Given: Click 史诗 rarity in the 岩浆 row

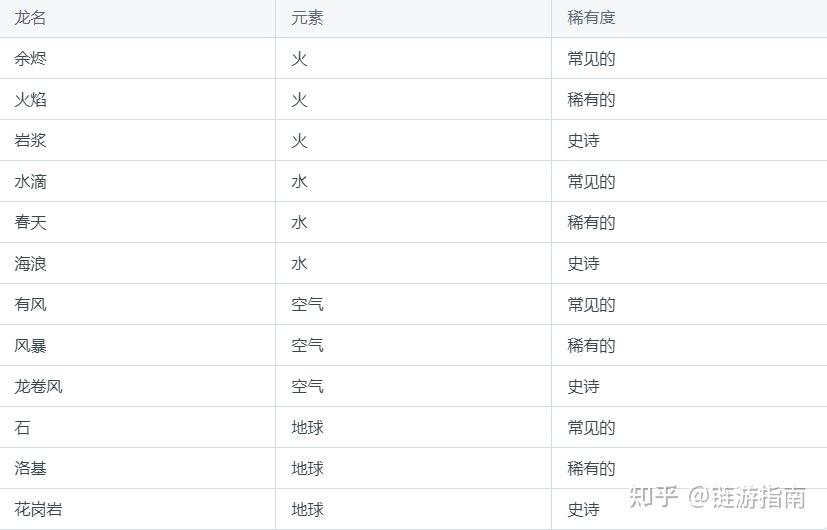Looking at the screenshot, I should 583,140.
